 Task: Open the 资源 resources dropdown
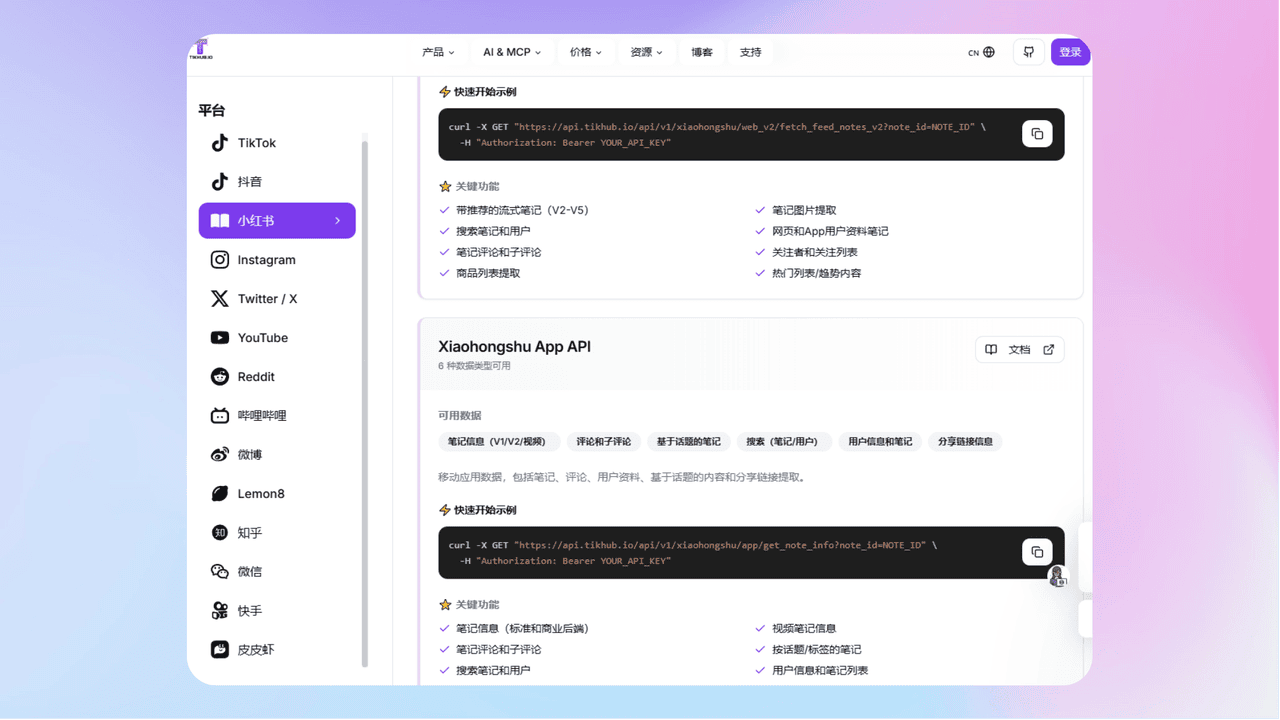point(646,52)
